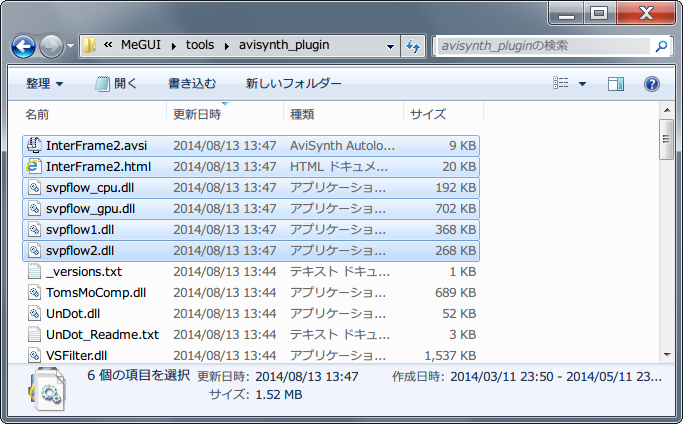Image resolution: width=683 pixels, height=424 pixels.
Task: Select the file name _versions.txt
Action: tap(84, 271)
